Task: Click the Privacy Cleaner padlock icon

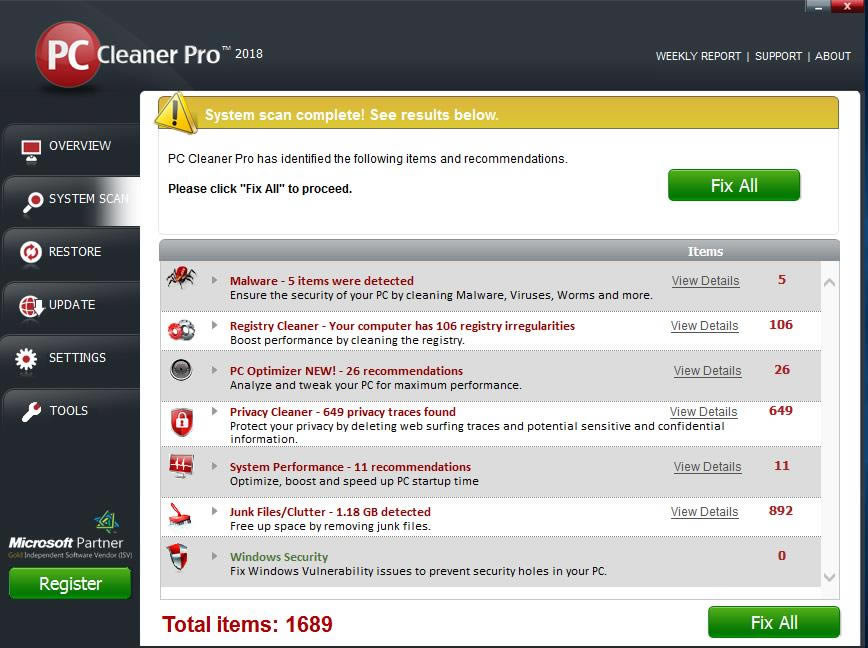Action: (x=181, y=421)
